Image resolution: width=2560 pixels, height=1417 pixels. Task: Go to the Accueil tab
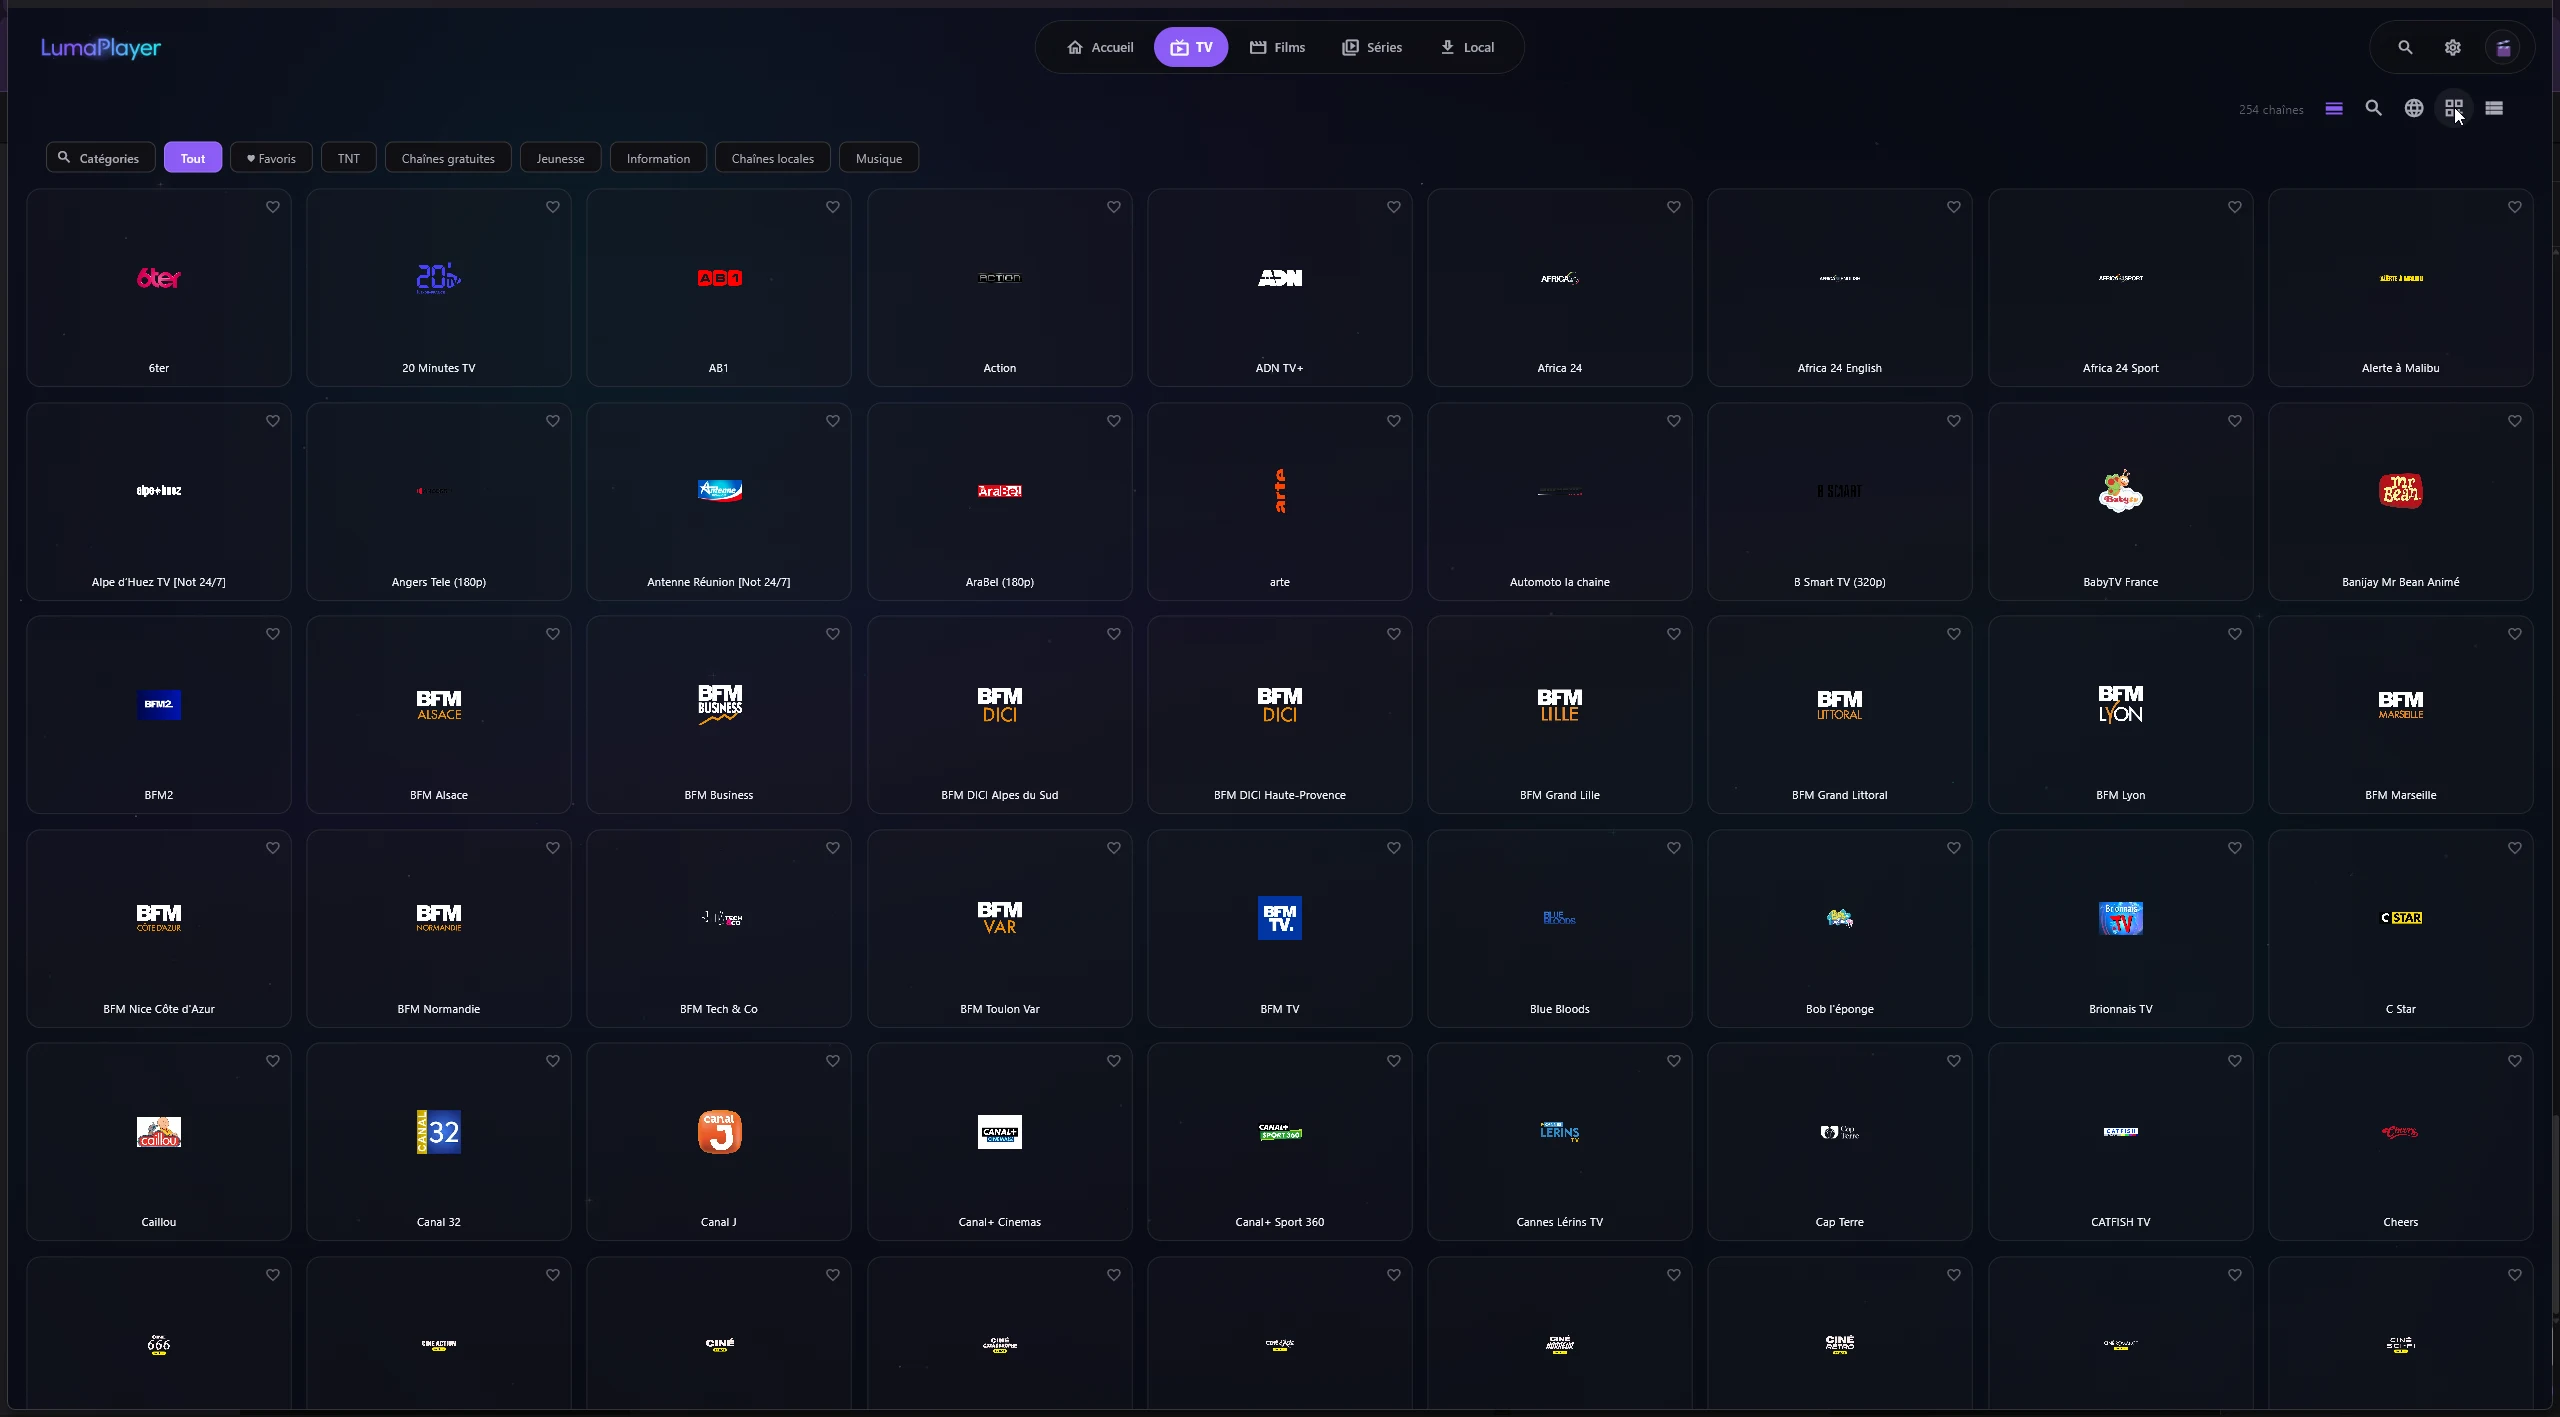(x=1100, y=47)
